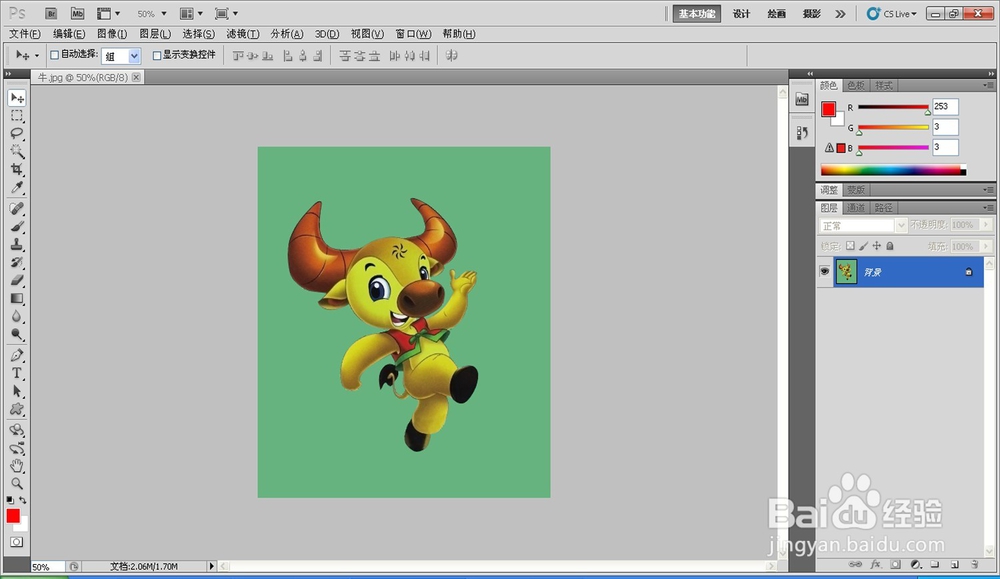
Task: Pick the Eyedropper tool
Action: click(17, 188)
